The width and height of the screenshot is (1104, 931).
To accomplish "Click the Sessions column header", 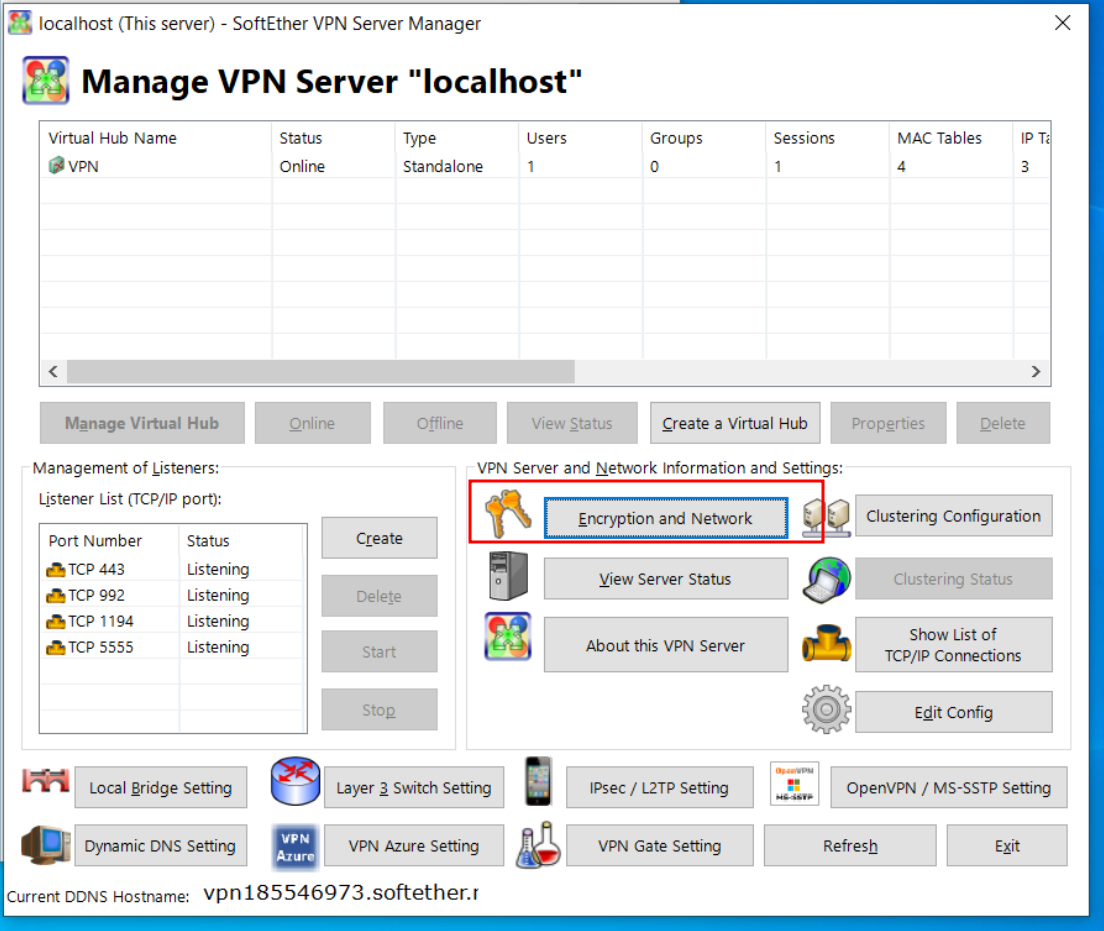I will point(804,138).
